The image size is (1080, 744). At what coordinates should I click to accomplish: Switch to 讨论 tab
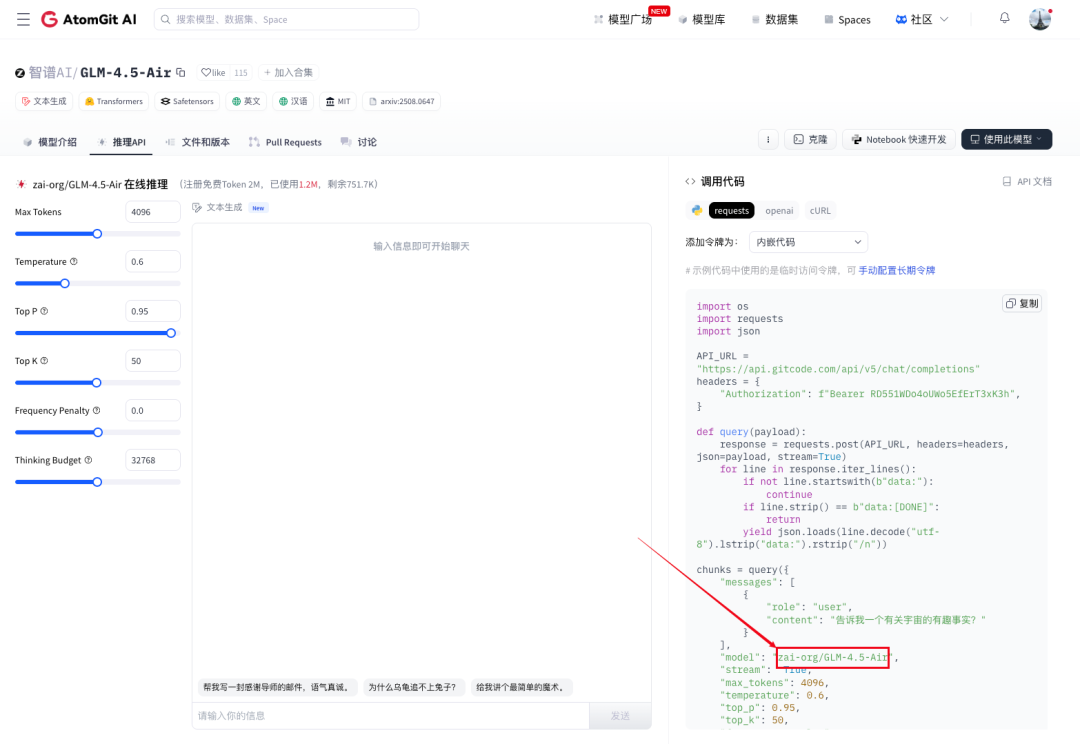click(359, 142)
